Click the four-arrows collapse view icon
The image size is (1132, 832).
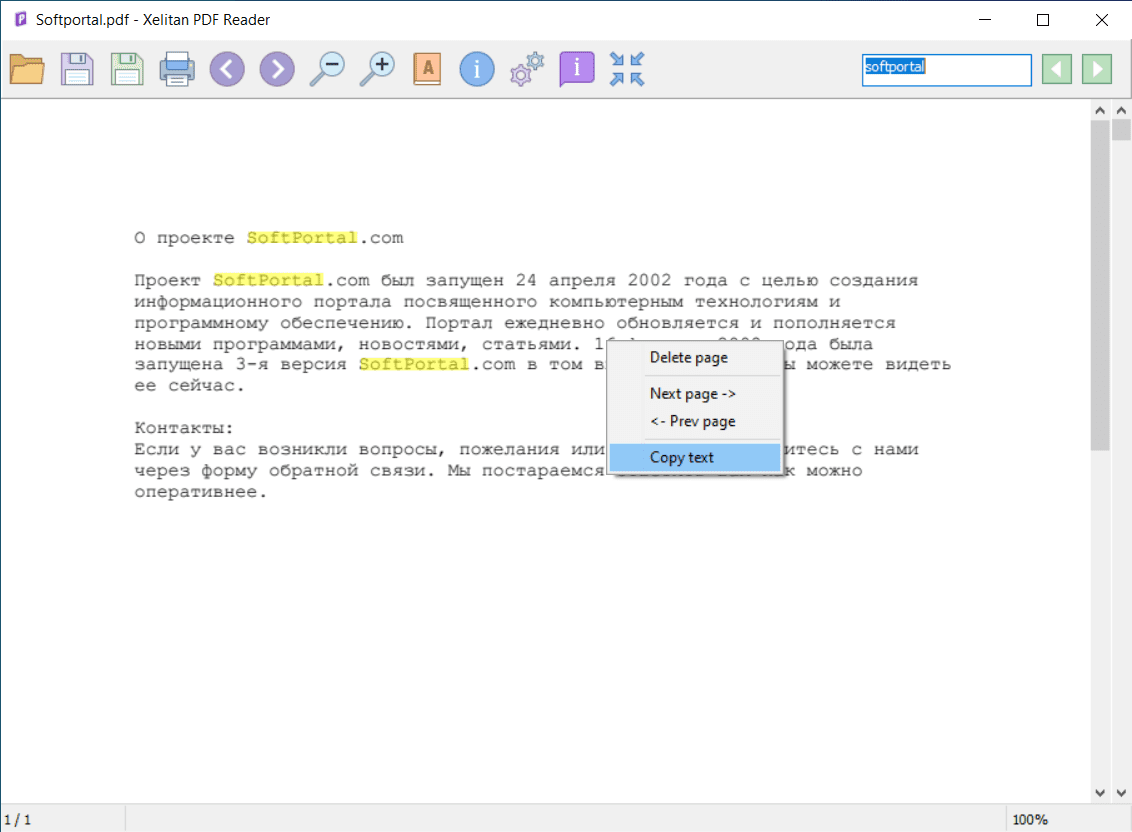pos(627,69)
